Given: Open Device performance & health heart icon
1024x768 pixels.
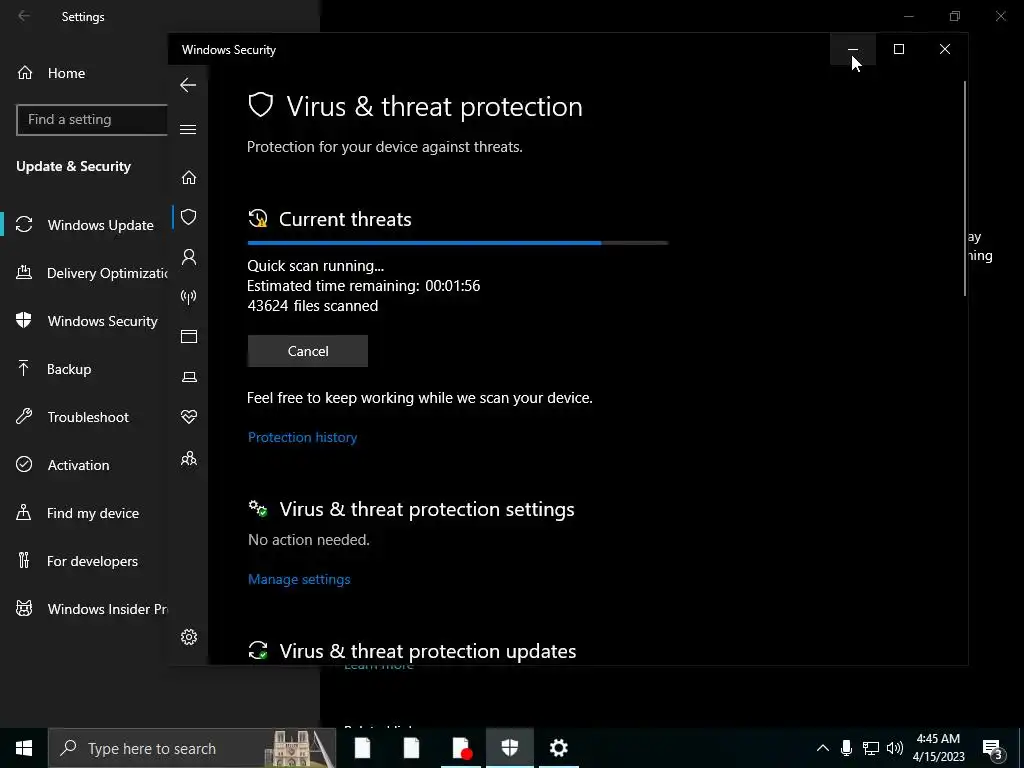Looking at the screenshot, I should coord(189,417).
